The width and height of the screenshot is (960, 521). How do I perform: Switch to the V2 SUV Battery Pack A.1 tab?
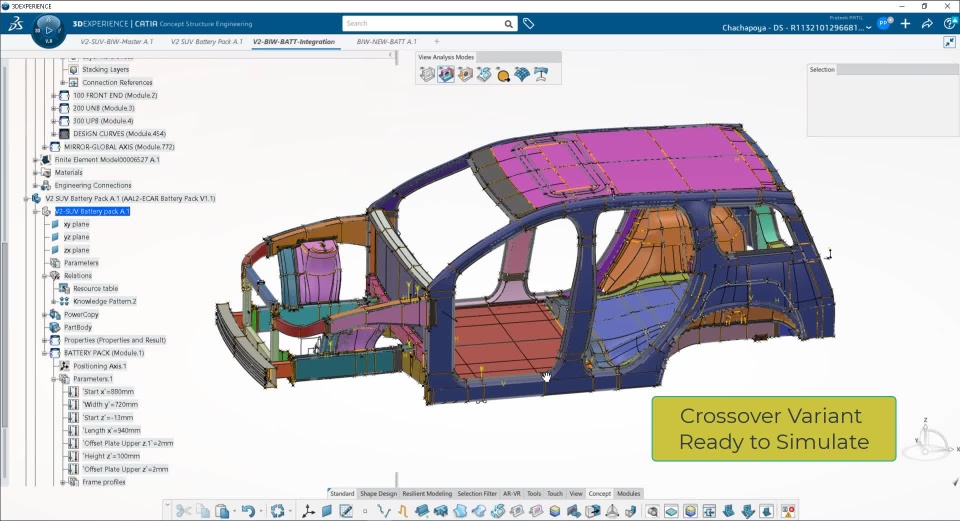(x=206, y=42)
